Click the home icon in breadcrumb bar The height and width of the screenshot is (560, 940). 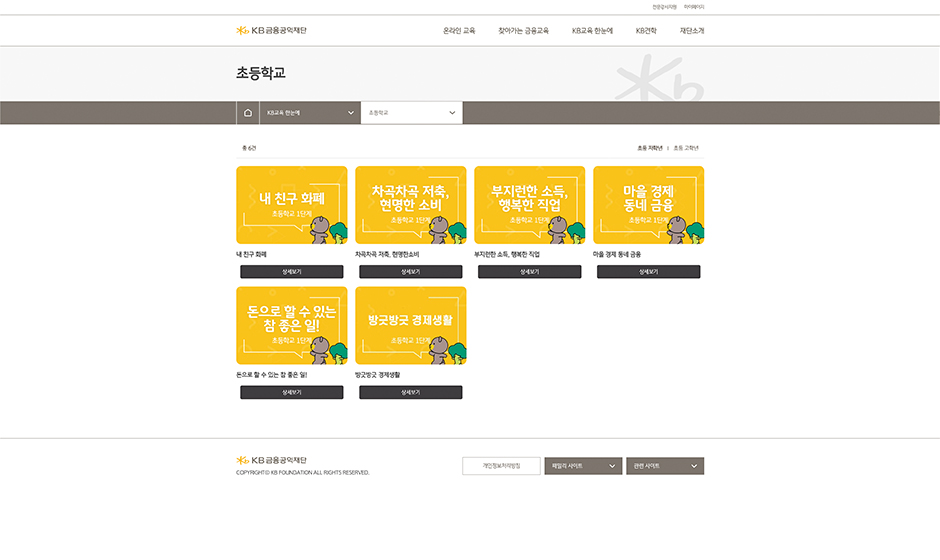coord(248,113)
